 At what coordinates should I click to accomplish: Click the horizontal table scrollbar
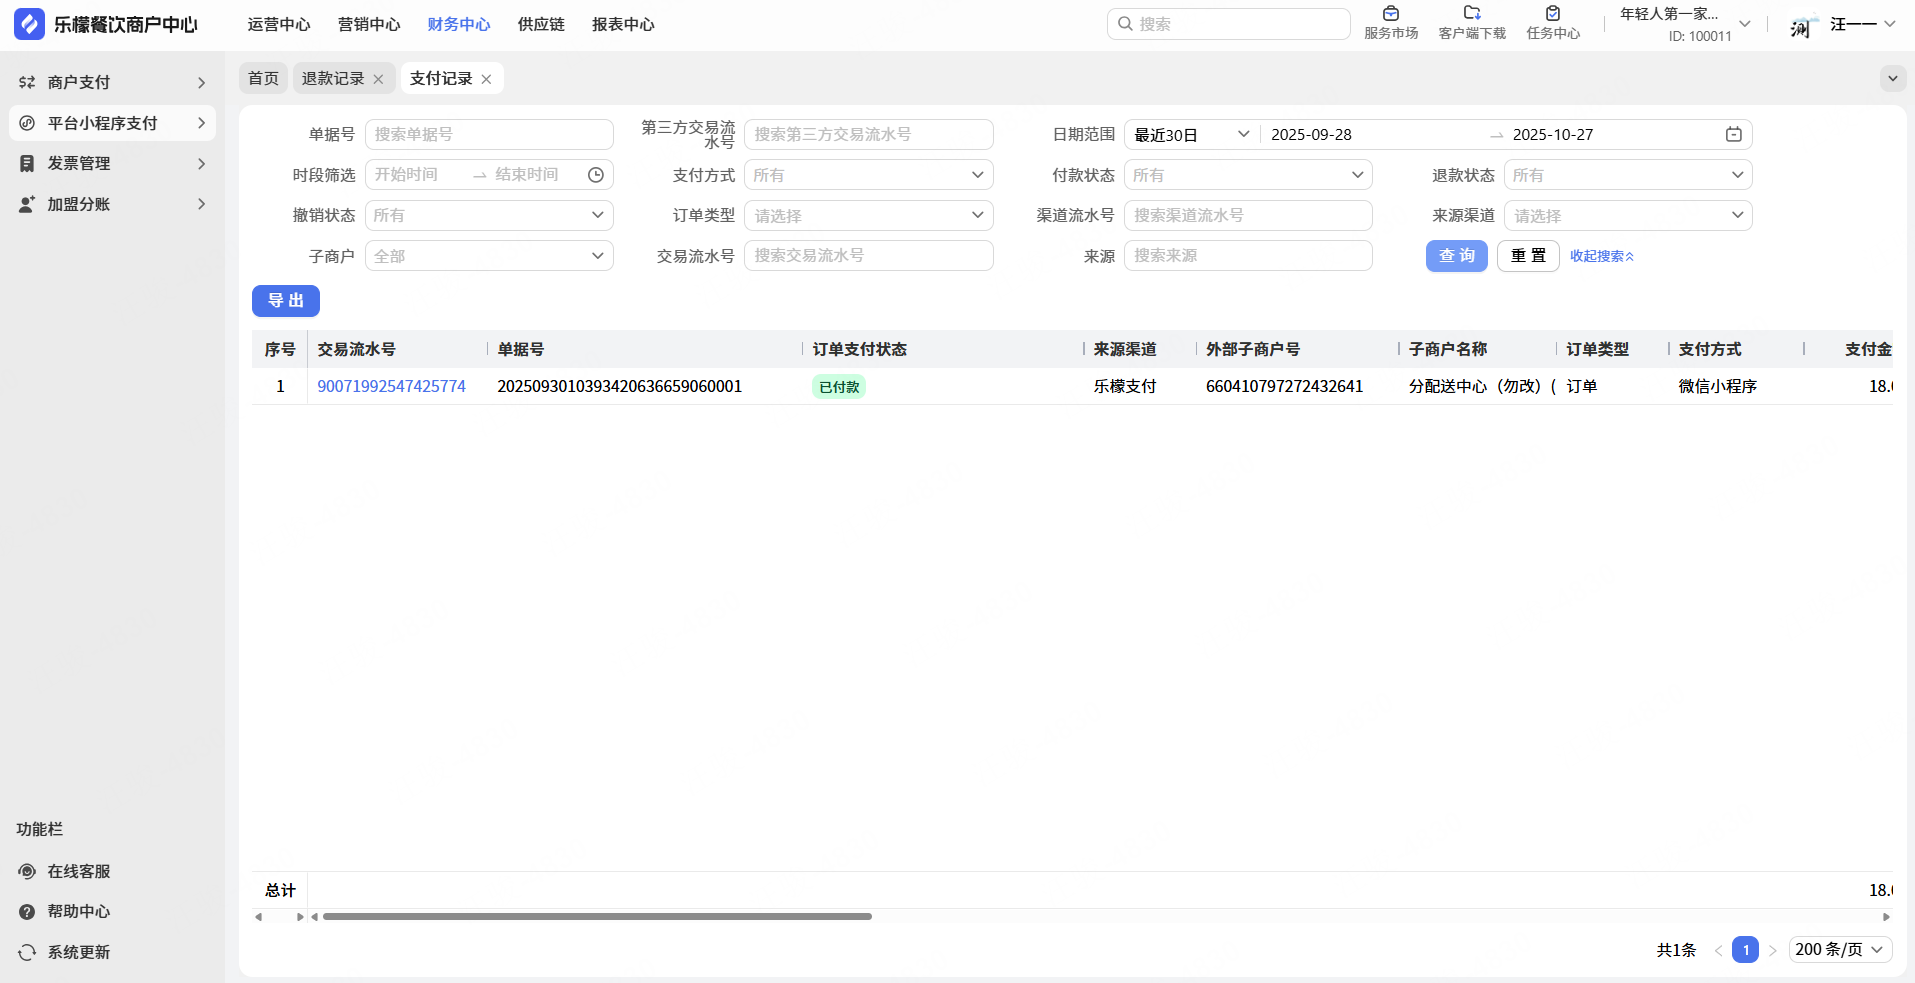pos(597,916)
